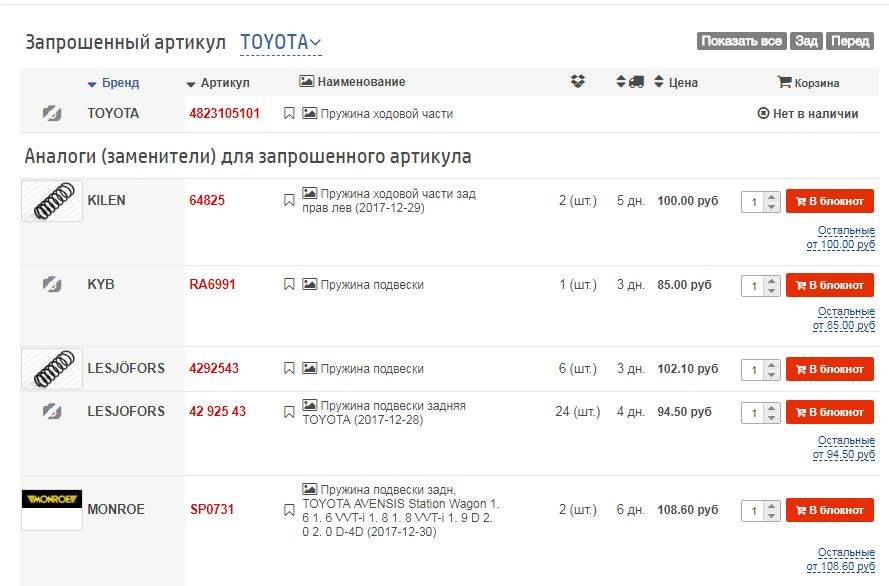Click the shopping cart Корзина header icon

point(784,82)
